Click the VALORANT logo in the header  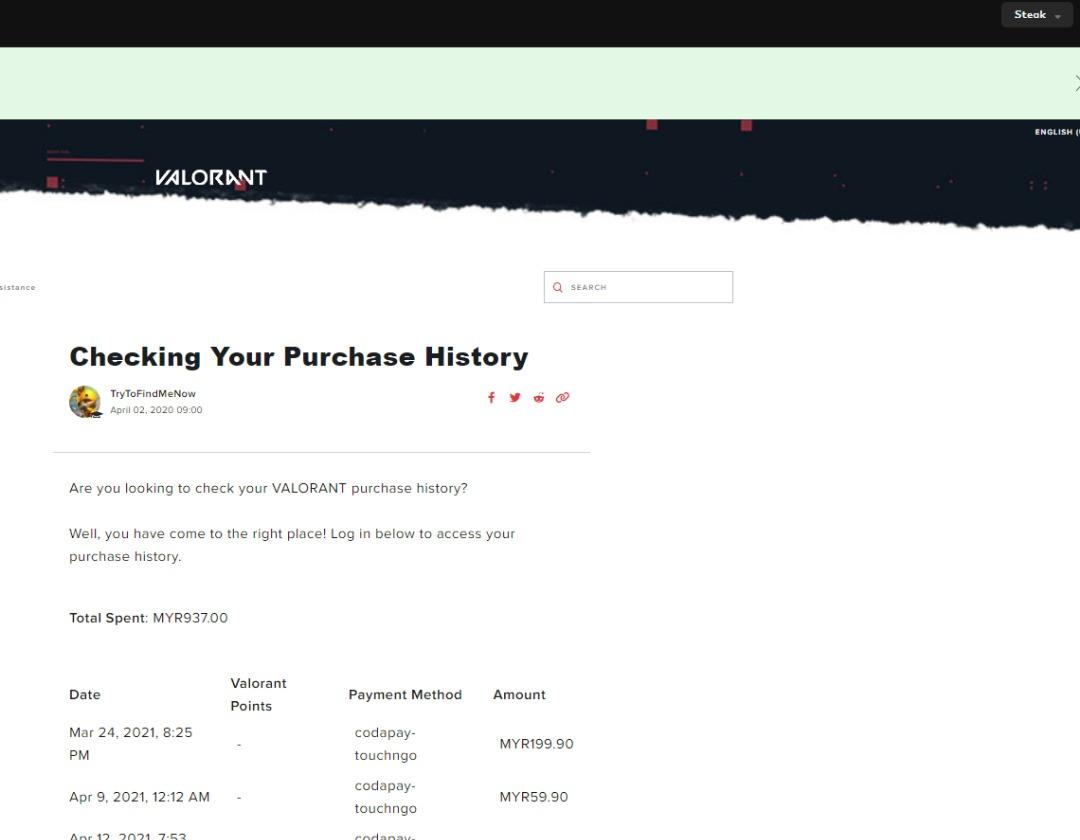[211, 178]
